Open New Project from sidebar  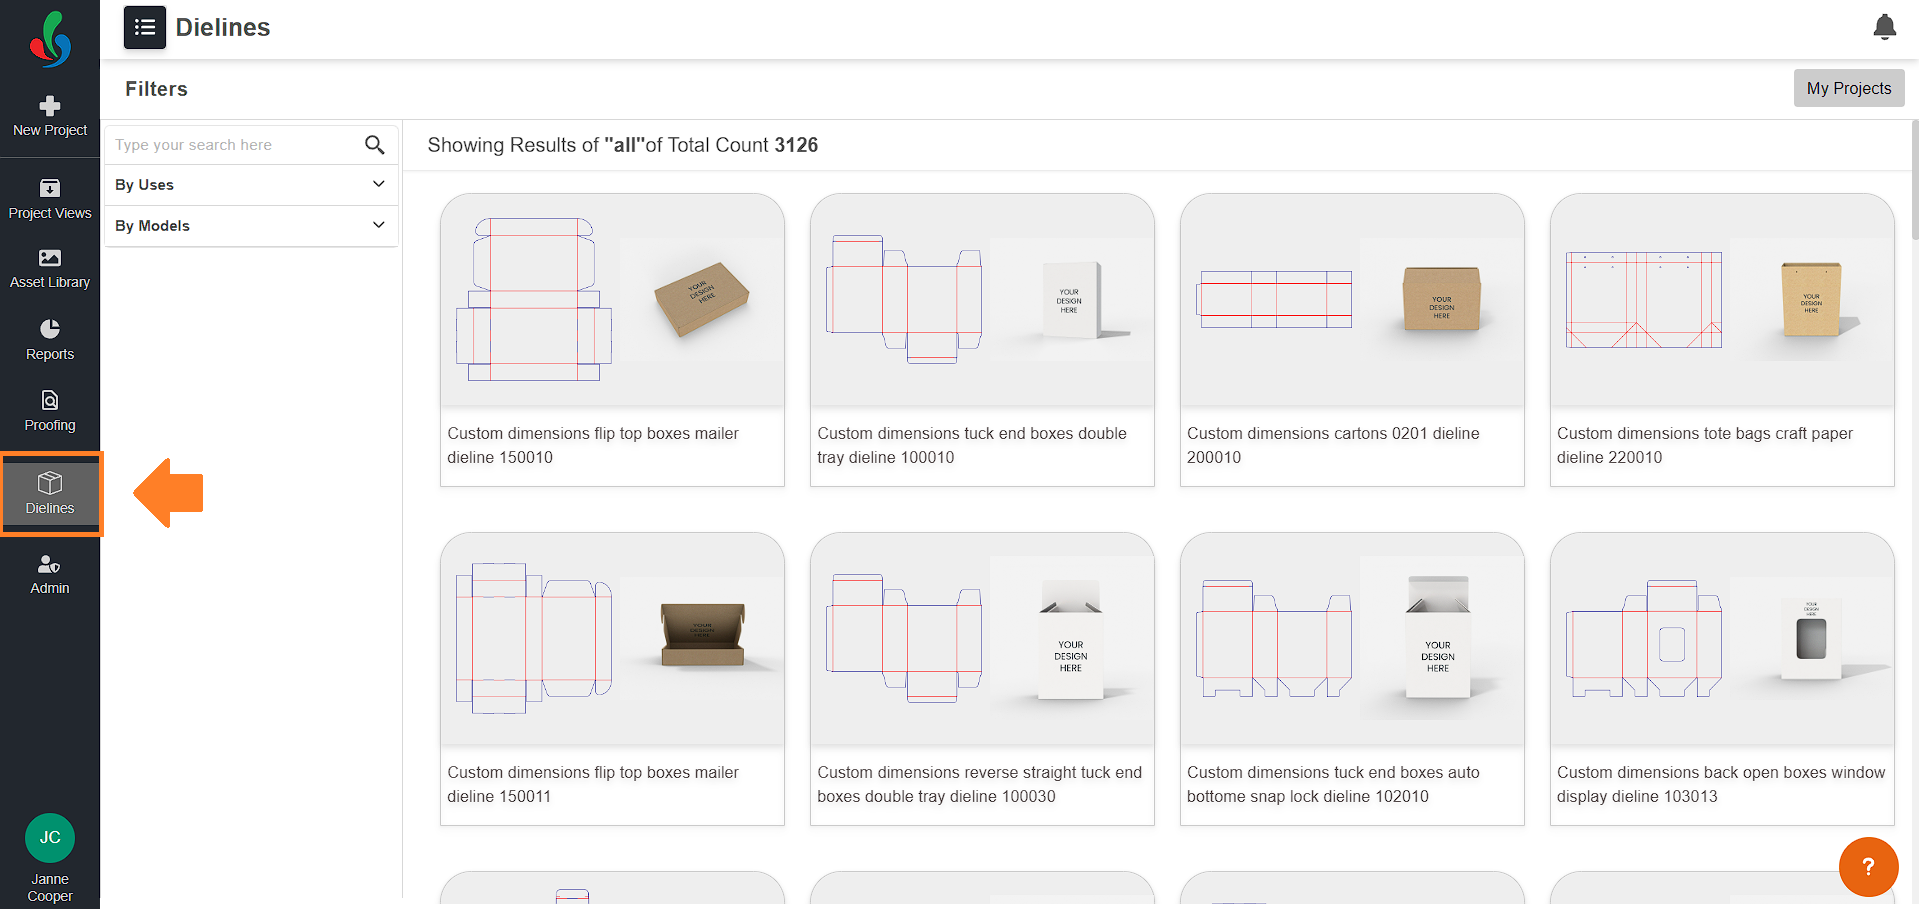coord(50,117)
